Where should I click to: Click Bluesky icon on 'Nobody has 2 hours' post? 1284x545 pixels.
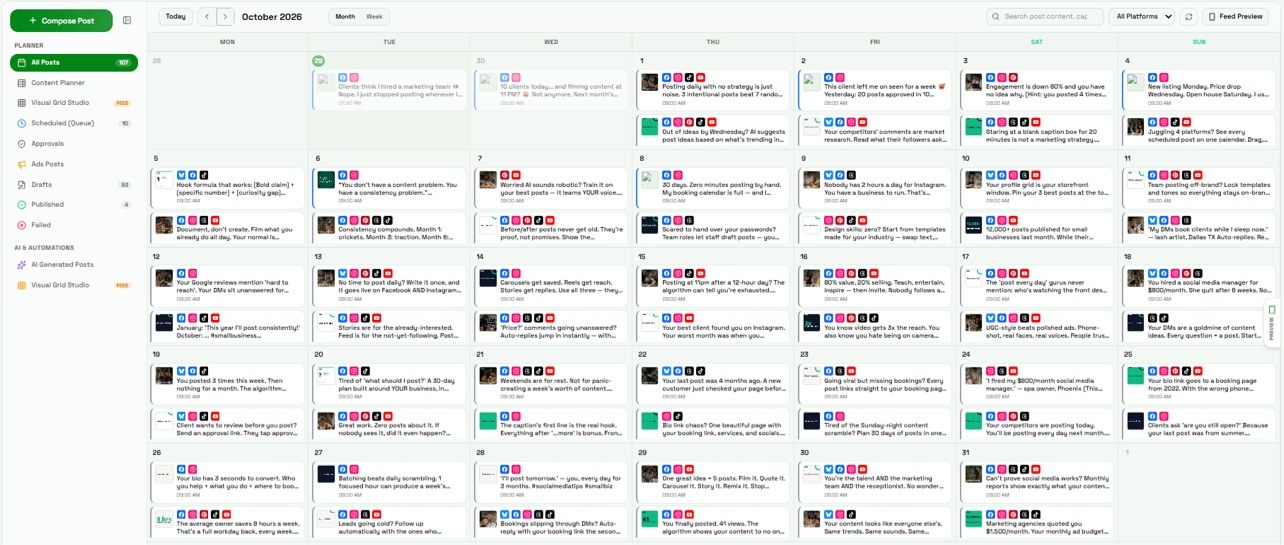tap(828, 175)
